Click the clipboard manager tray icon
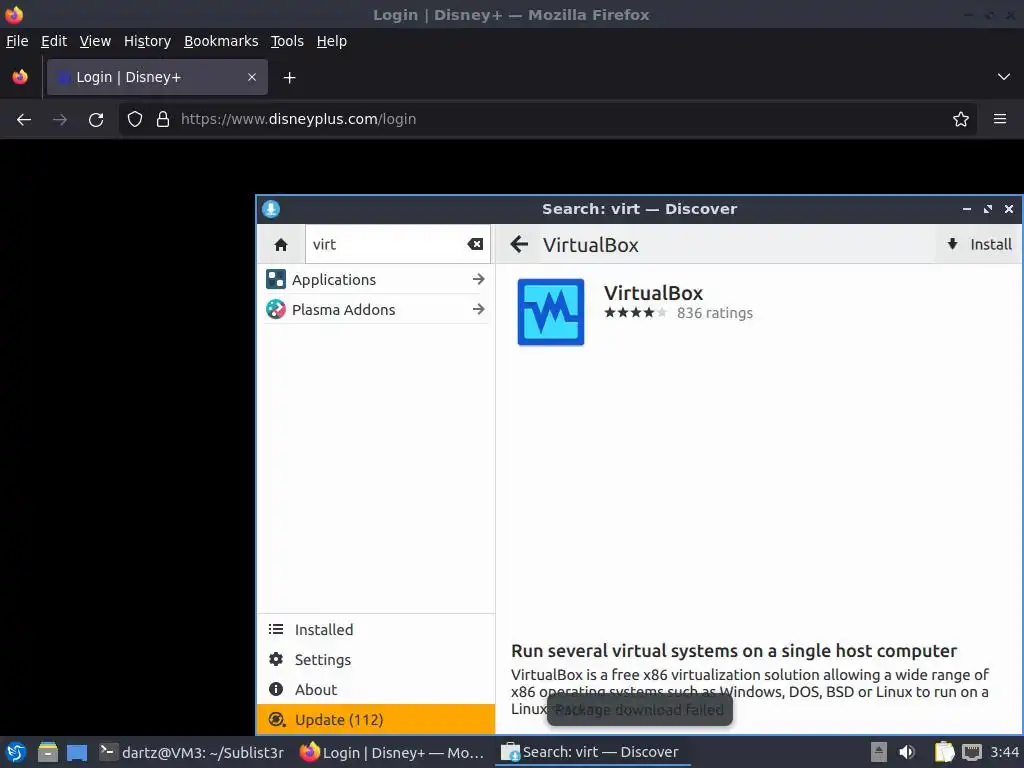Image resolution: width=1024 pixels, height=768 pixels. tap(944, 752)
